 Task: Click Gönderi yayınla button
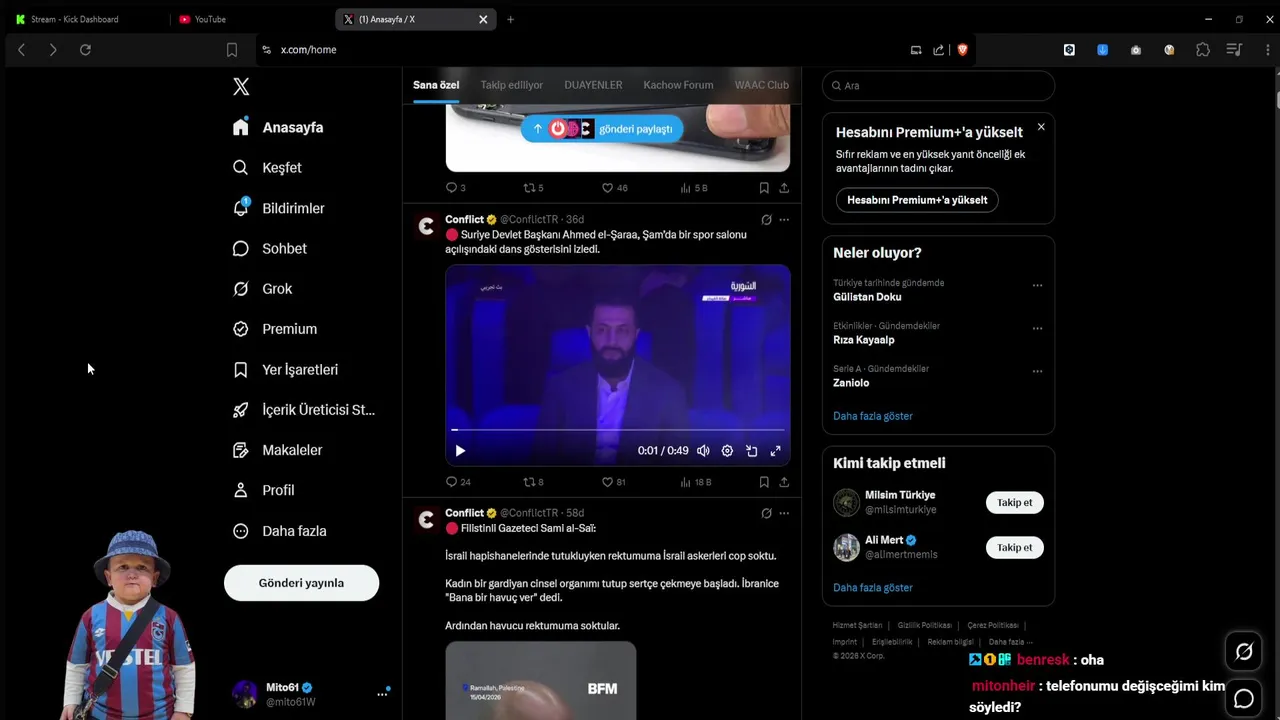tap(301, 583)
